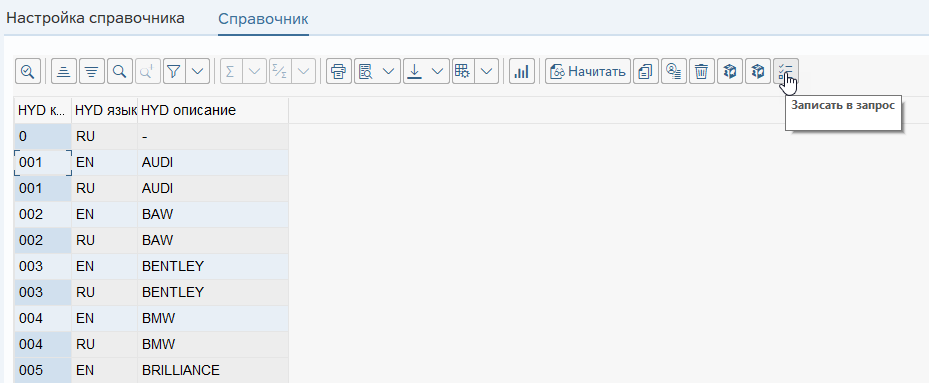
Task: Click BAW description in EN row
Action: tap(213, 215)
